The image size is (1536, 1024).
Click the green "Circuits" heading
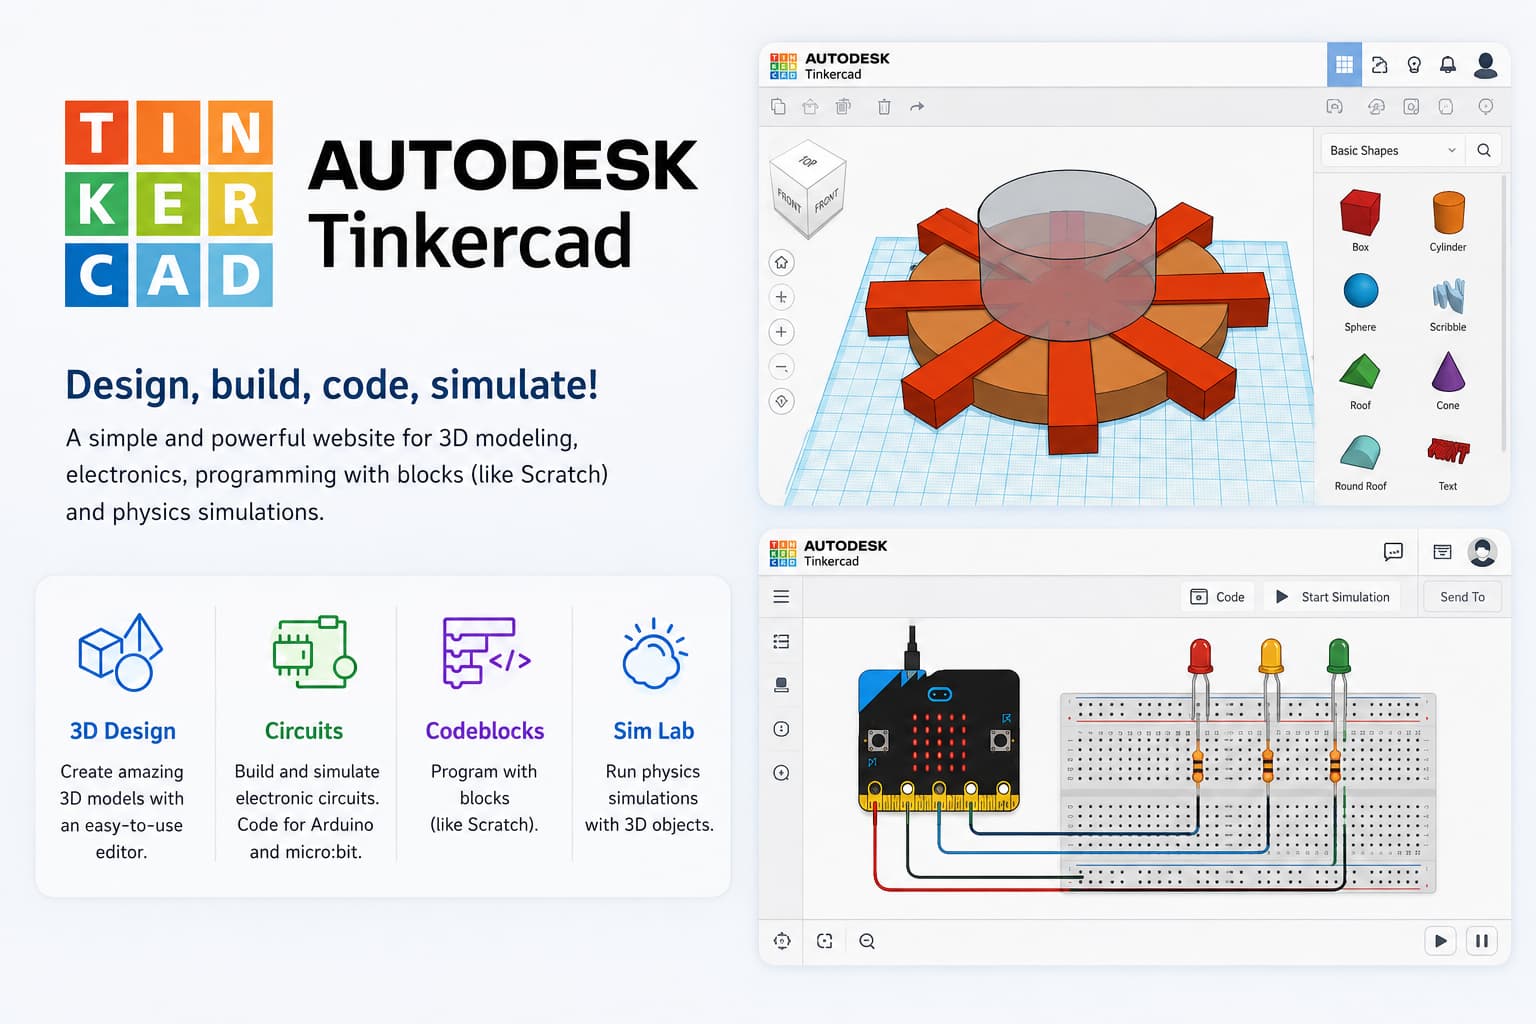304,731
